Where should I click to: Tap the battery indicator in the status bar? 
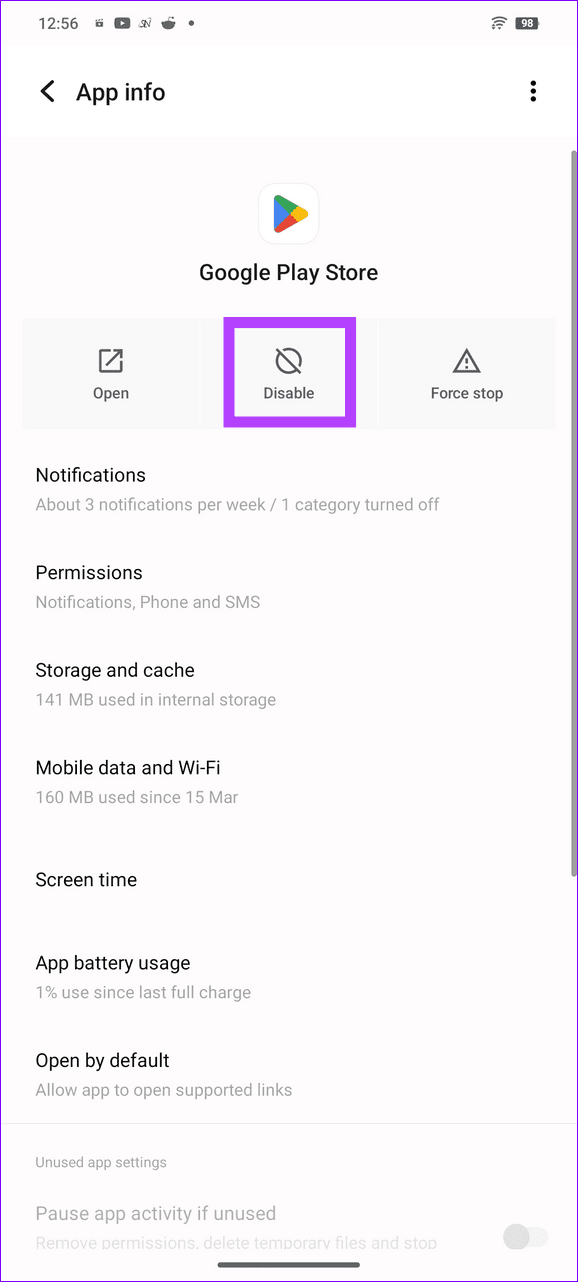point(529,22)
